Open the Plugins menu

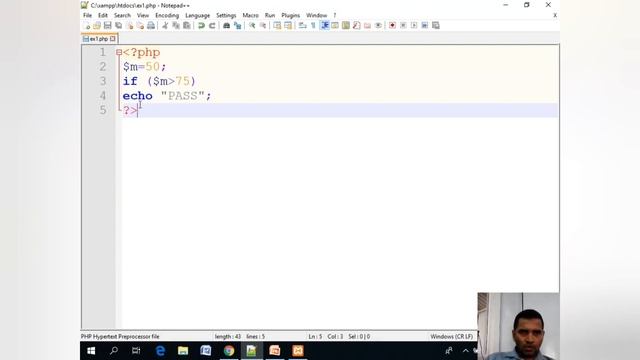(x=291, y=16)
